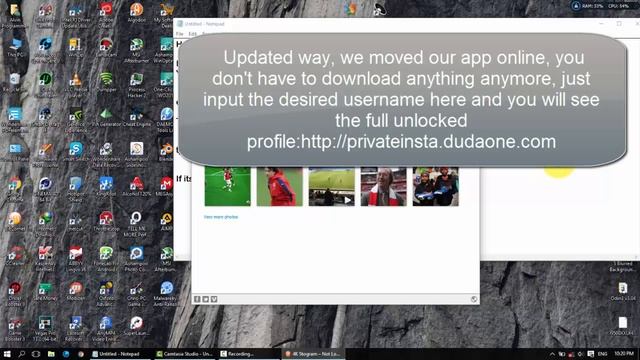Click the taskbar clock showing 10:20 PM
The width and height of the screenshot is (640, 360).
tap(624, 354)
